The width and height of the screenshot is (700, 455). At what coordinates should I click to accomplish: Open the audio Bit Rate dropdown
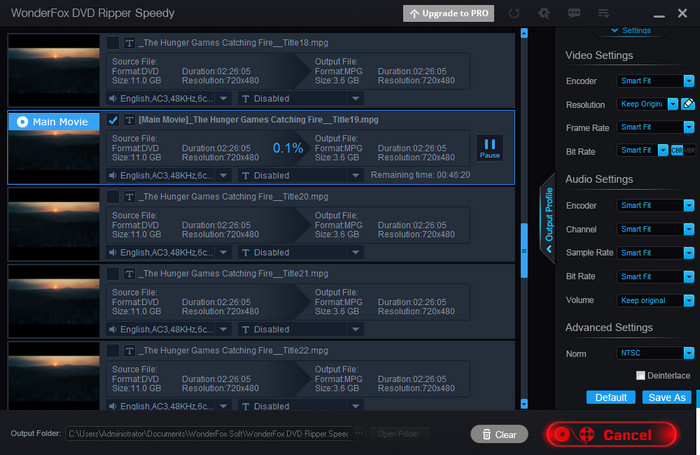[655, 276]
